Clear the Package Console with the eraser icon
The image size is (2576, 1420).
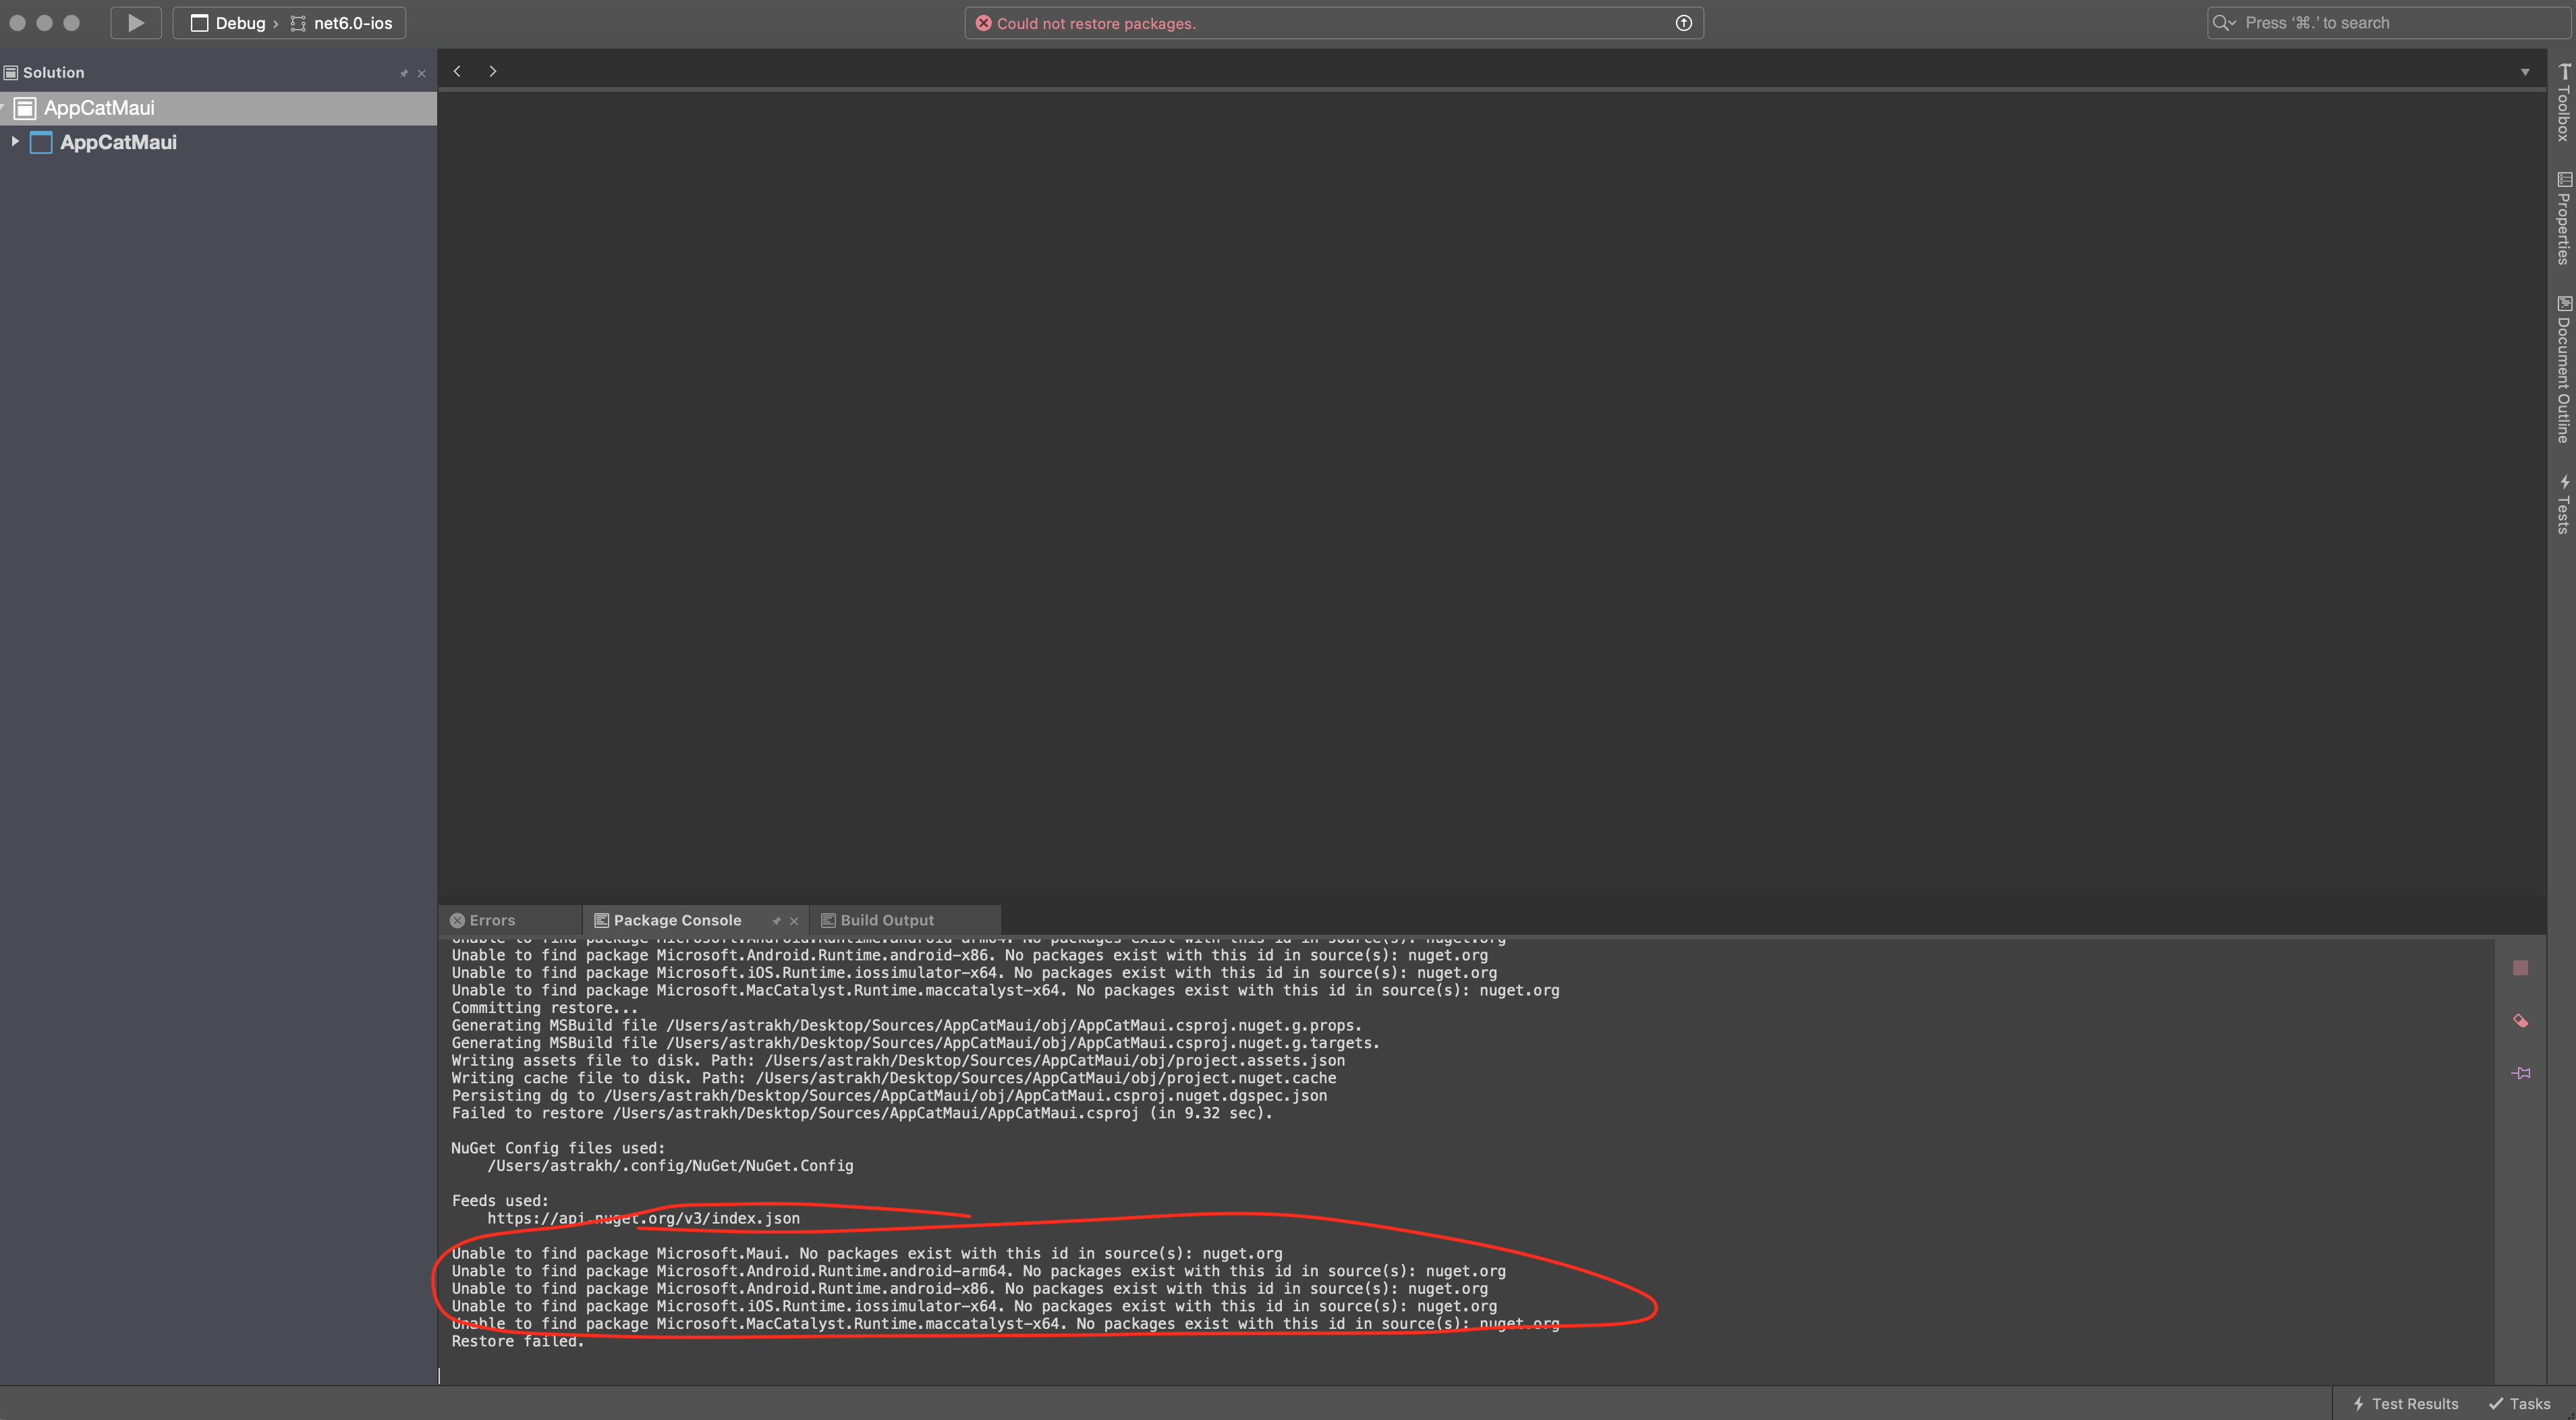pyautogui.click(x=2521, y=1021)
